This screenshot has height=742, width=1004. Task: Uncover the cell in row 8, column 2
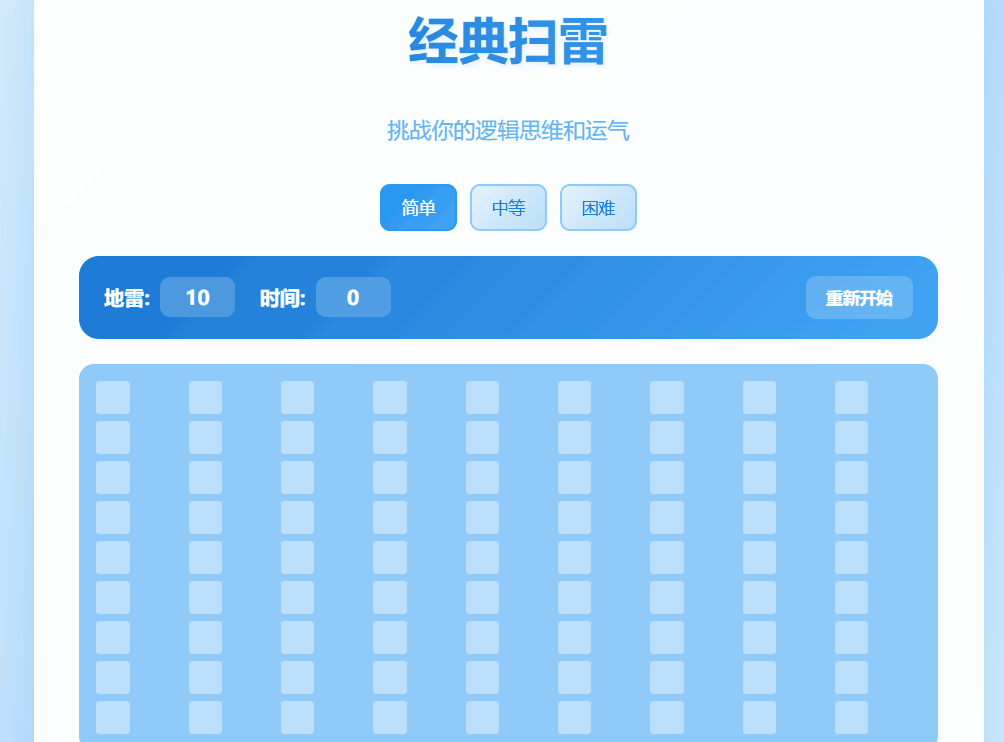point(206,677)
